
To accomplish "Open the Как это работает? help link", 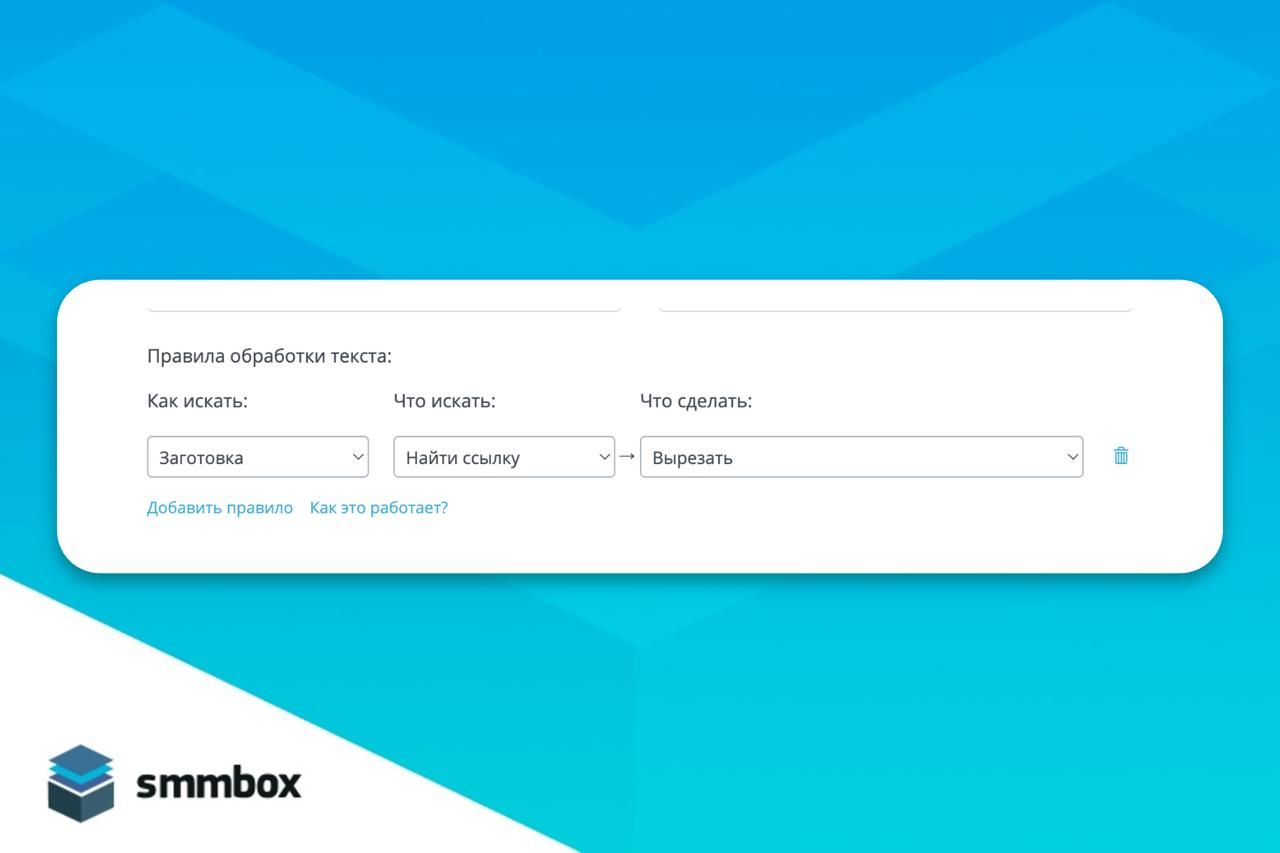I will click(x=378, y=508).
